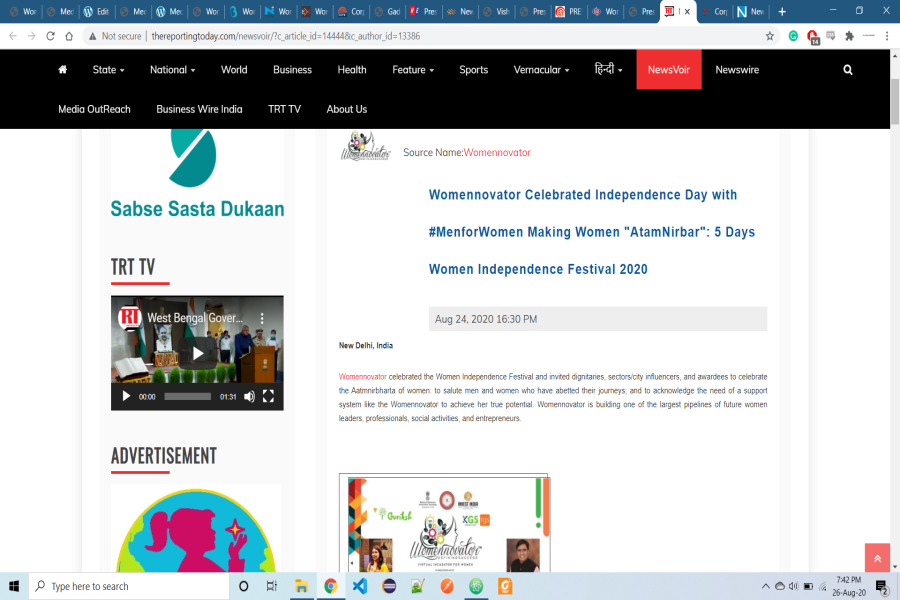Expand the Vernacular dropdown menu
The height and width of the screenshot is (600, 900).
541,70
